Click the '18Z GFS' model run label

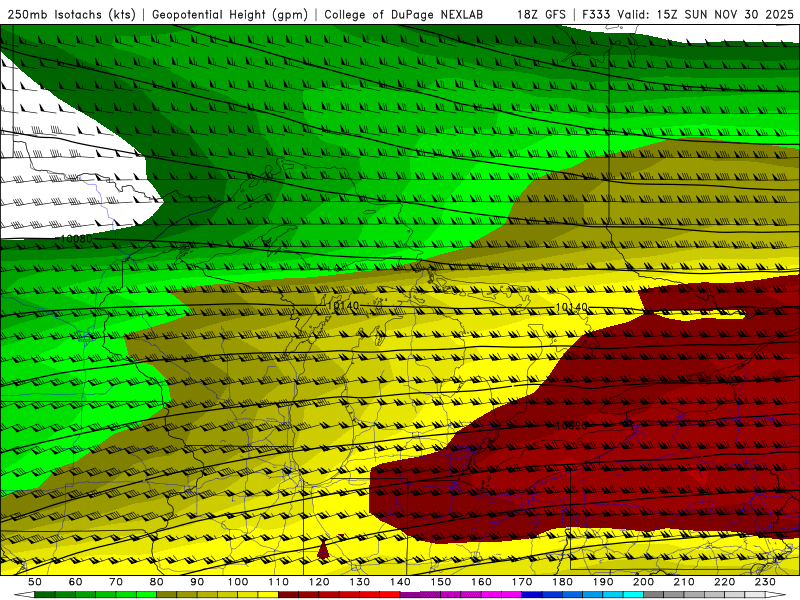click(x=541, y=14)
